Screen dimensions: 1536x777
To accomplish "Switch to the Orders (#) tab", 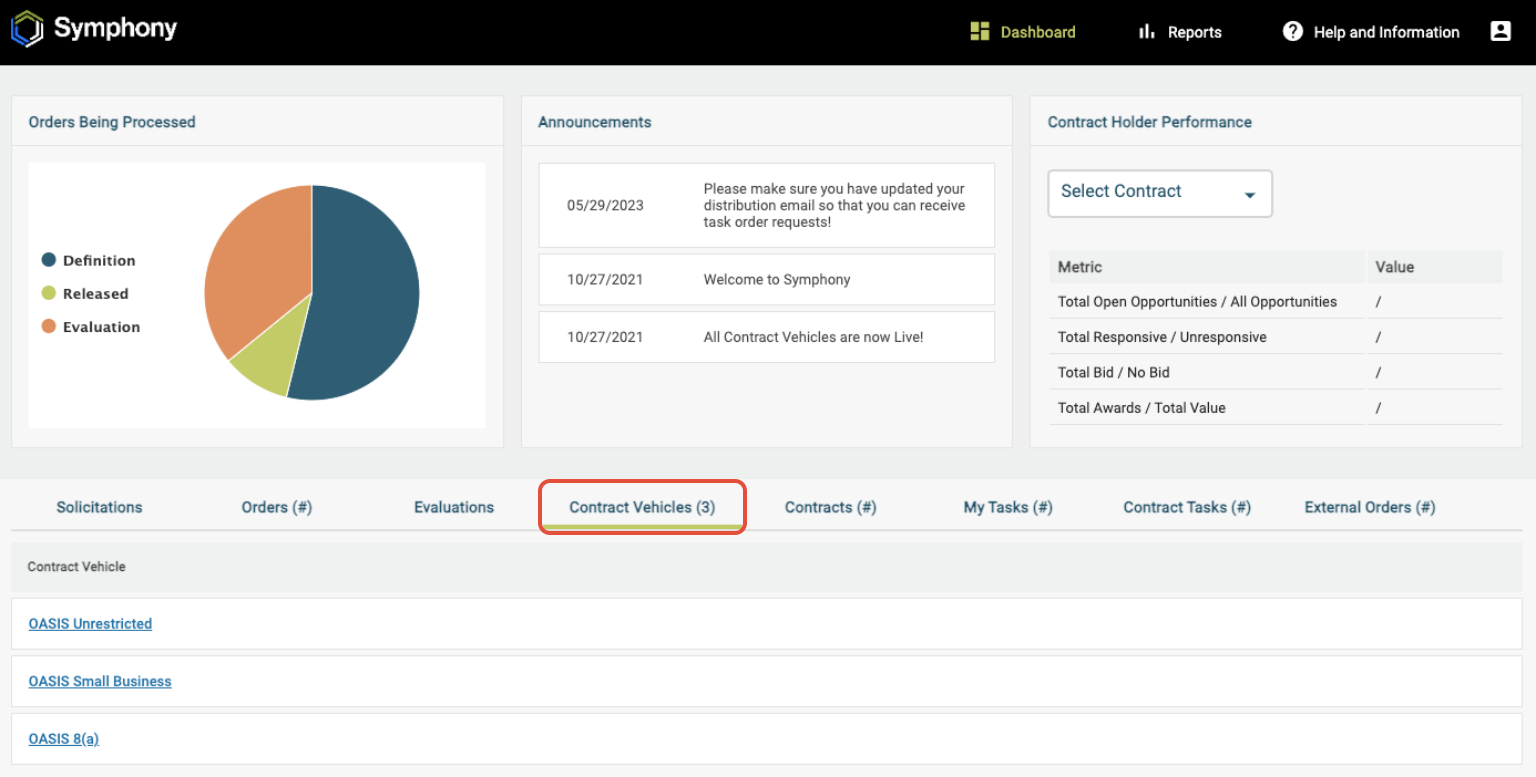I will click(x=277, y=507).
